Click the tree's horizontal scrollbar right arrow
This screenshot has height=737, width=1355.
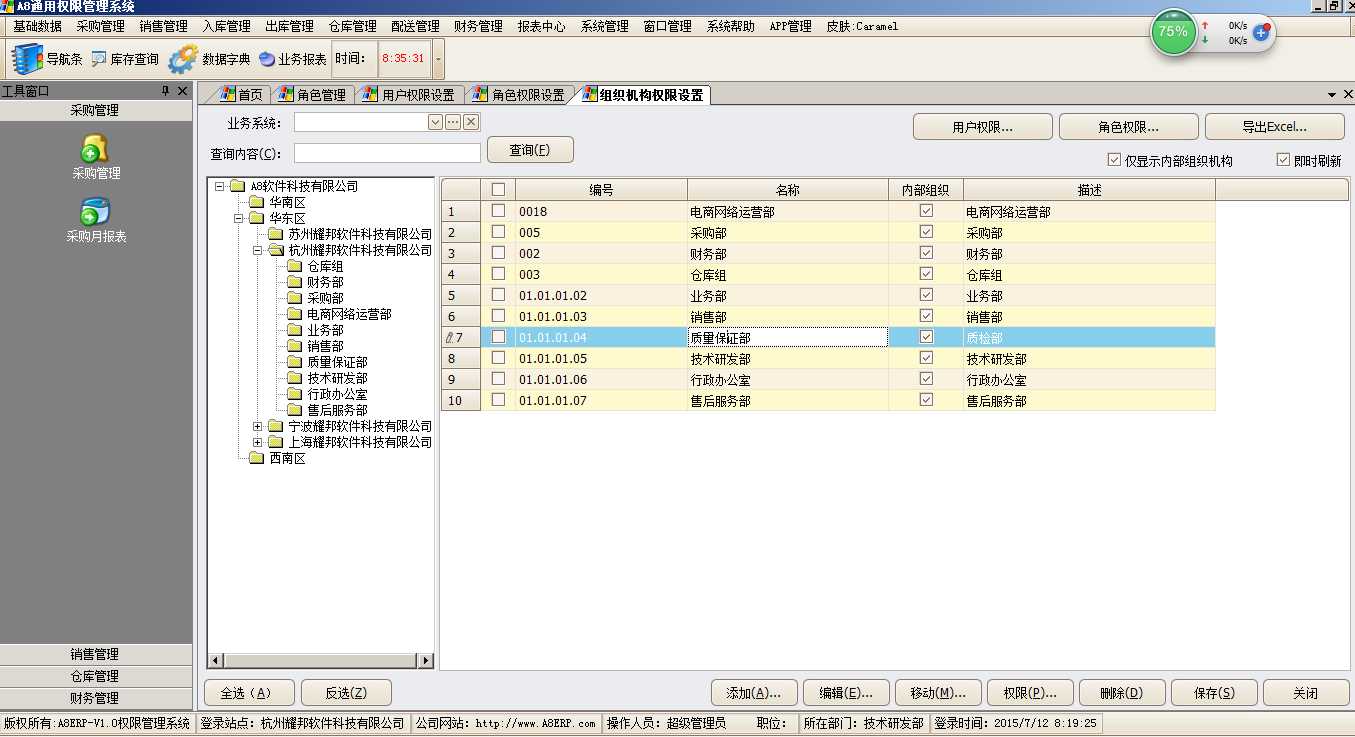(427, 661)
